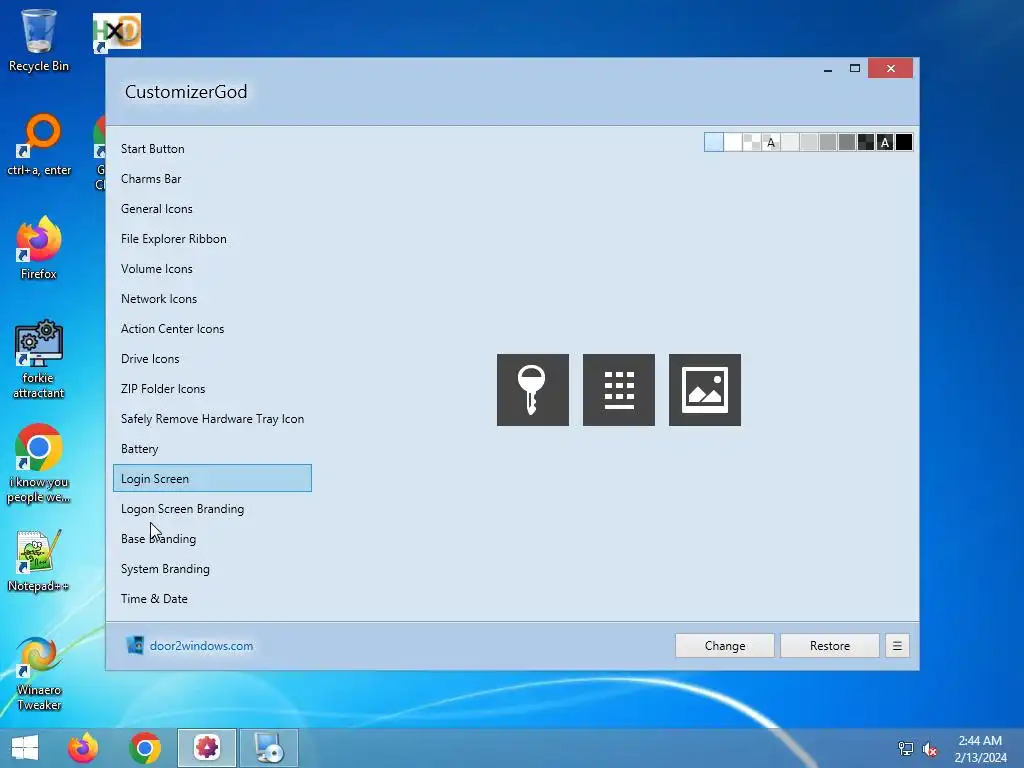Choose the medium gray background swatch
Viewport: 1024px width, 768px height.
pyautogui.click(x=827, y=142)
